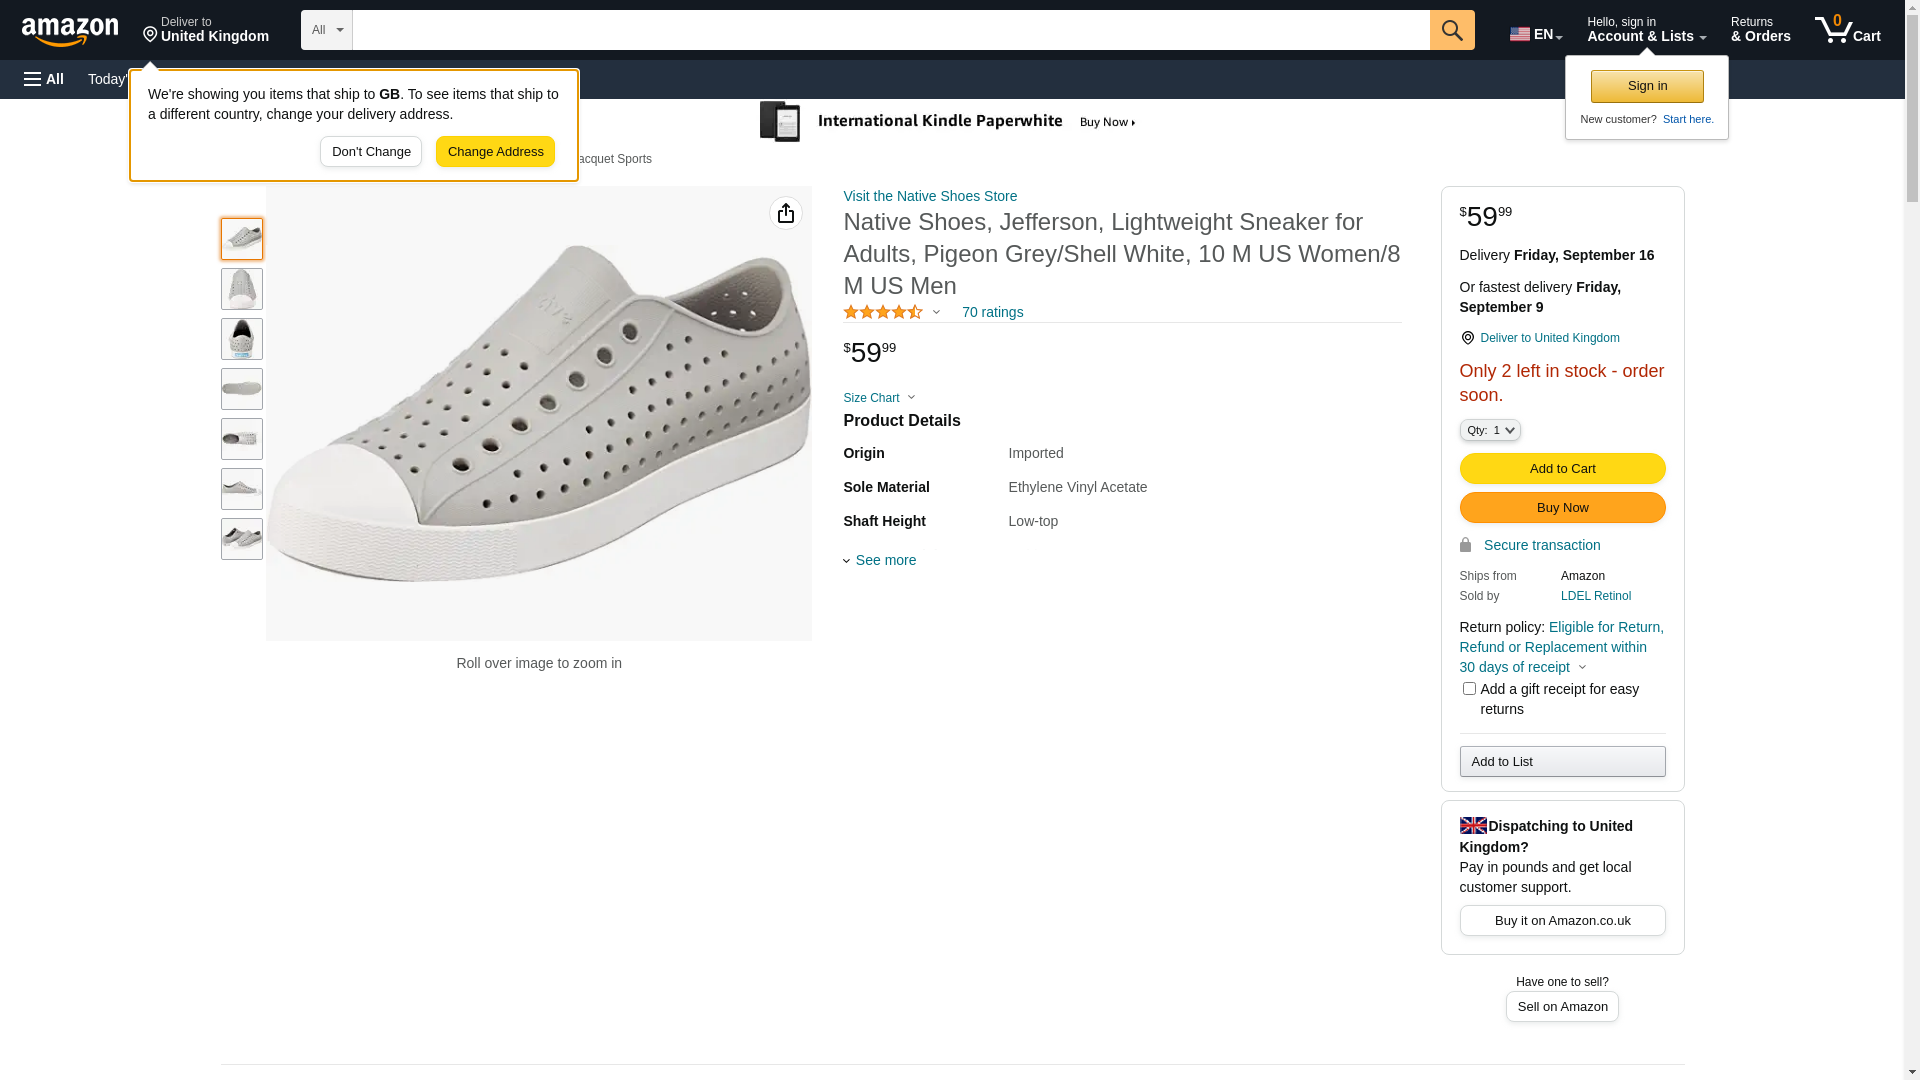Open the Qty quantity dropdown
The width and height of the screenshot is (1920, 1080).
coord(1490,430)
